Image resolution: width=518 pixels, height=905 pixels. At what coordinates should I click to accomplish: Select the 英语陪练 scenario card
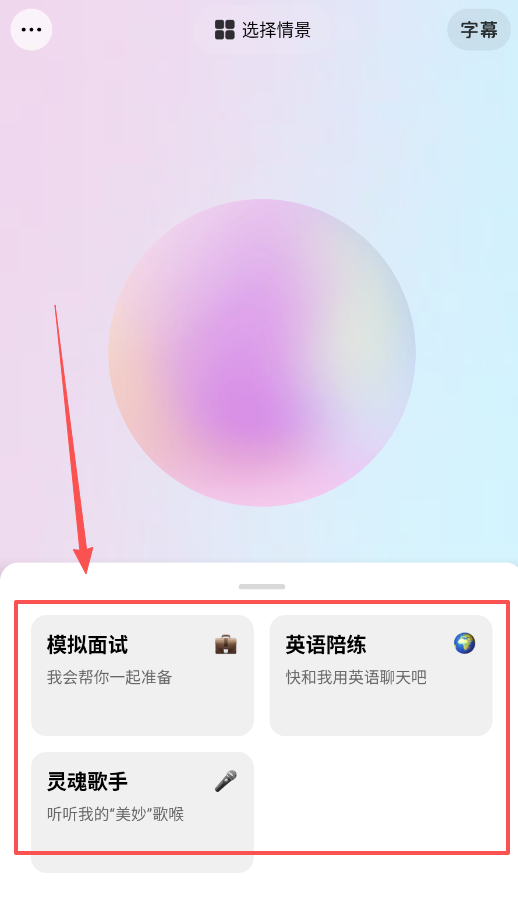(x=381, y=675)
